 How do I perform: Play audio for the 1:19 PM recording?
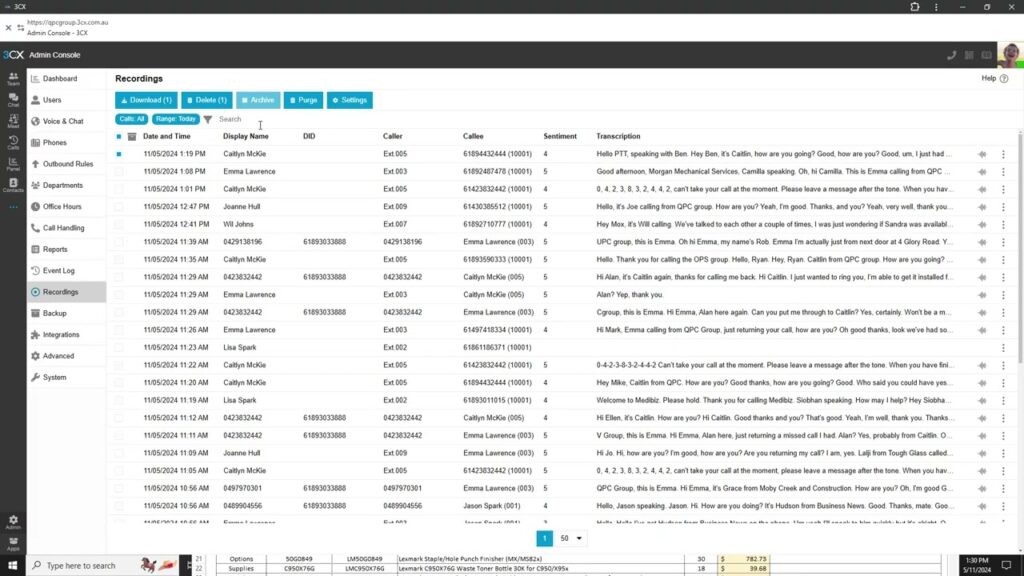tap(982, 154)
